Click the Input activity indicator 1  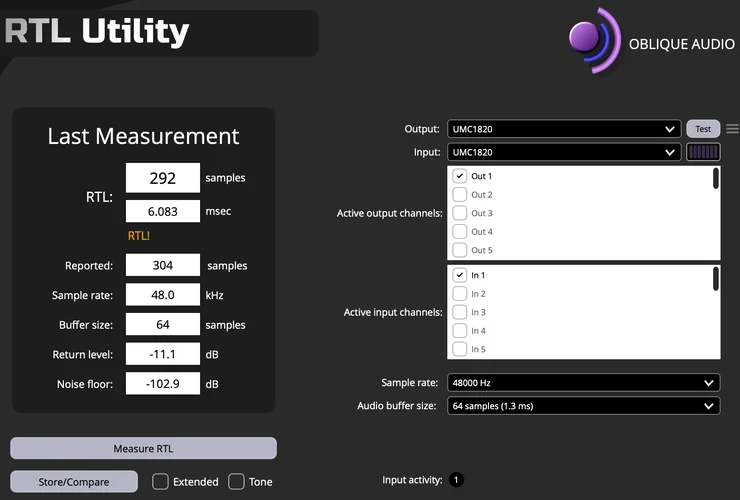[x=456, y=480]
